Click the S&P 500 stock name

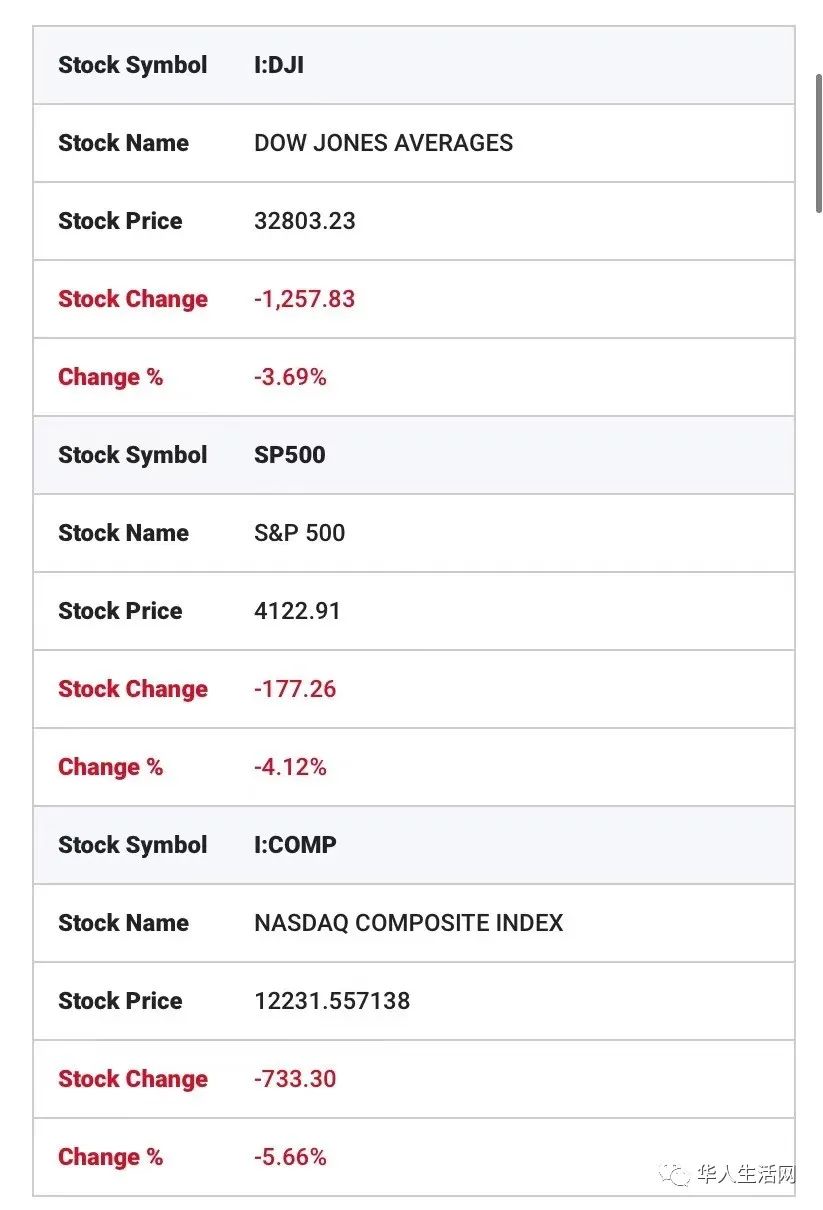(299, 533)
